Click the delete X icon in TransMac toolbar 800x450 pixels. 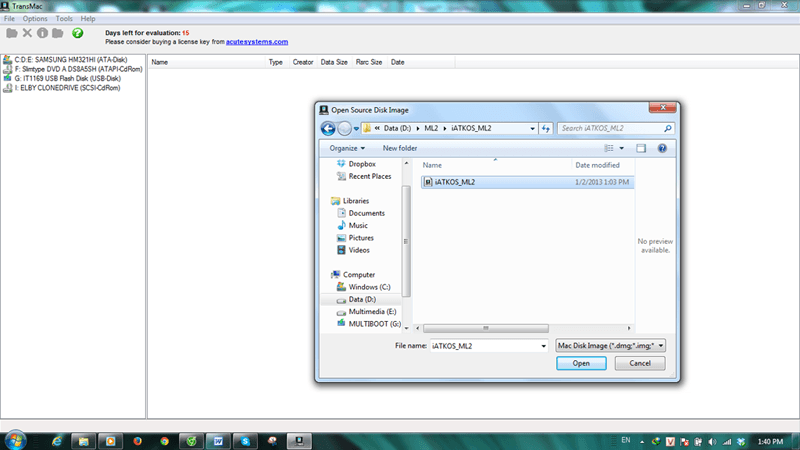27,33
